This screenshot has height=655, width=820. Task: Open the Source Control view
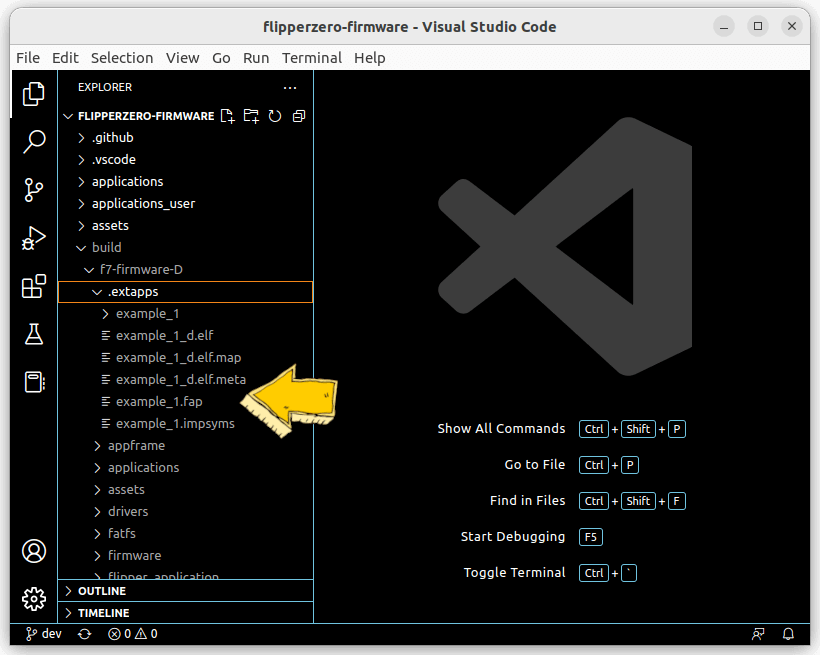[33, 190]
